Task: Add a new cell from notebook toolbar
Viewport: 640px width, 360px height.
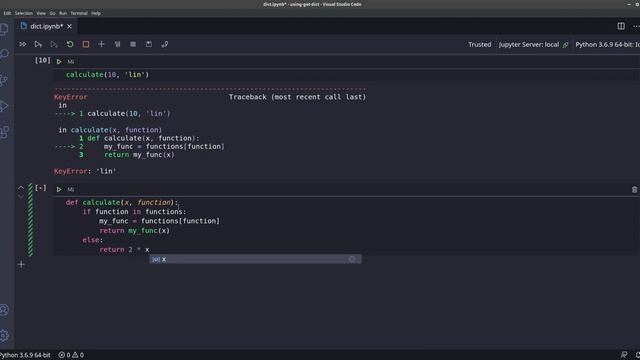Action: pos(101,44)
